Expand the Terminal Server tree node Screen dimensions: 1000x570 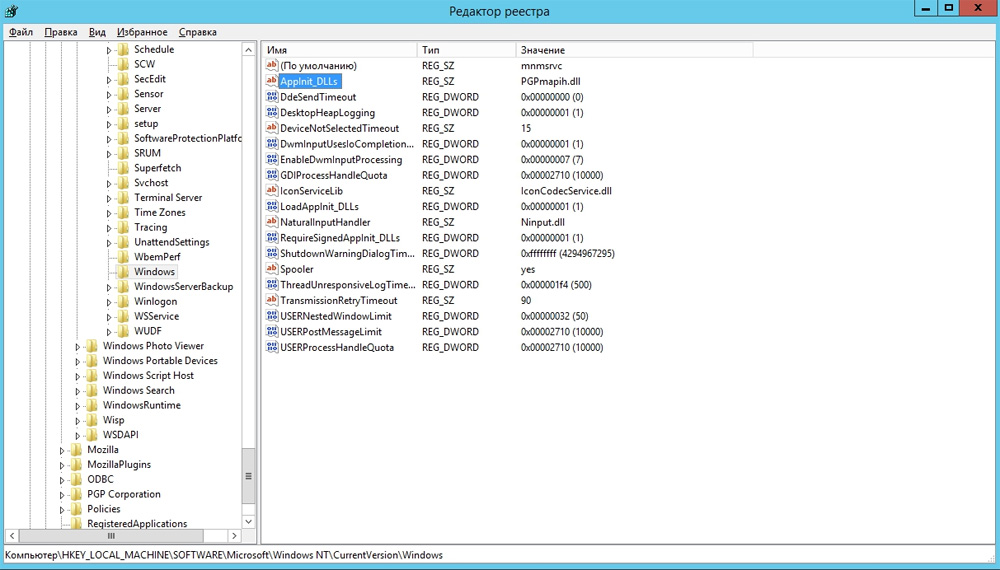click(x=108, y=198)
